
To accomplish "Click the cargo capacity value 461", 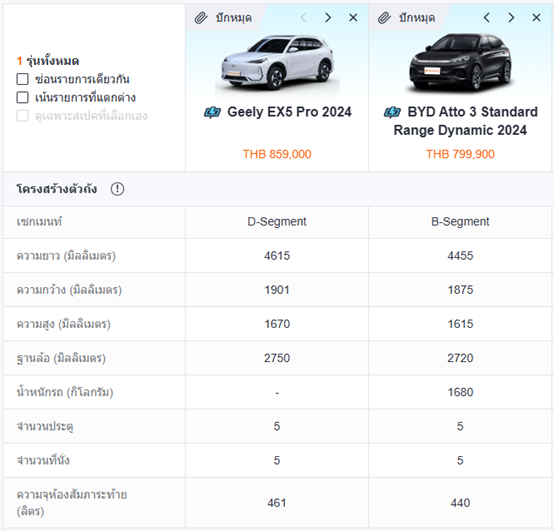I will click(277, 502).
